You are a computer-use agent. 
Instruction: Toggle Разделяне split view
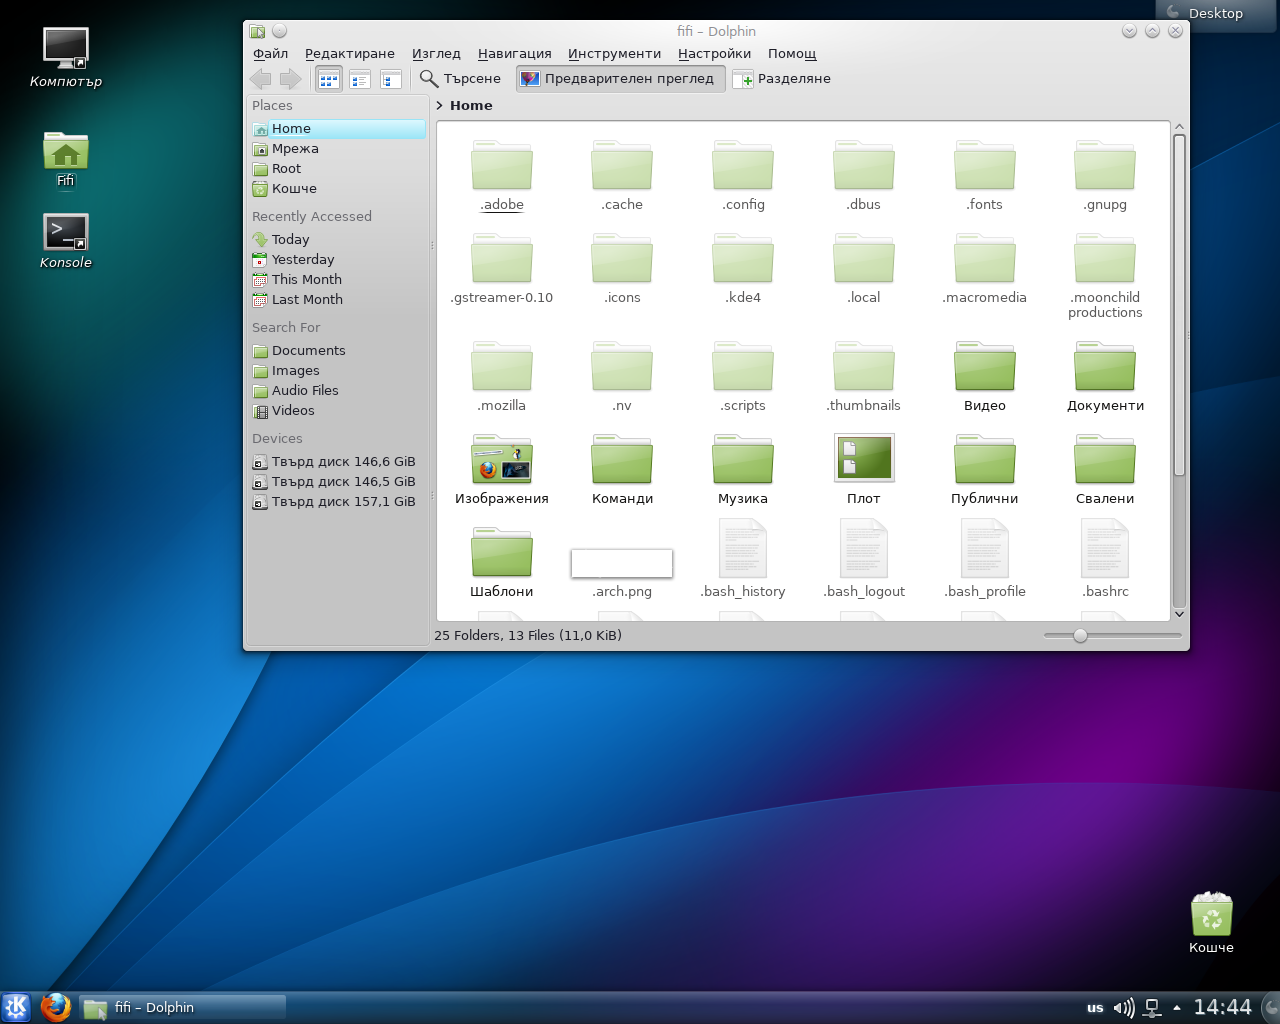(782, 79)
